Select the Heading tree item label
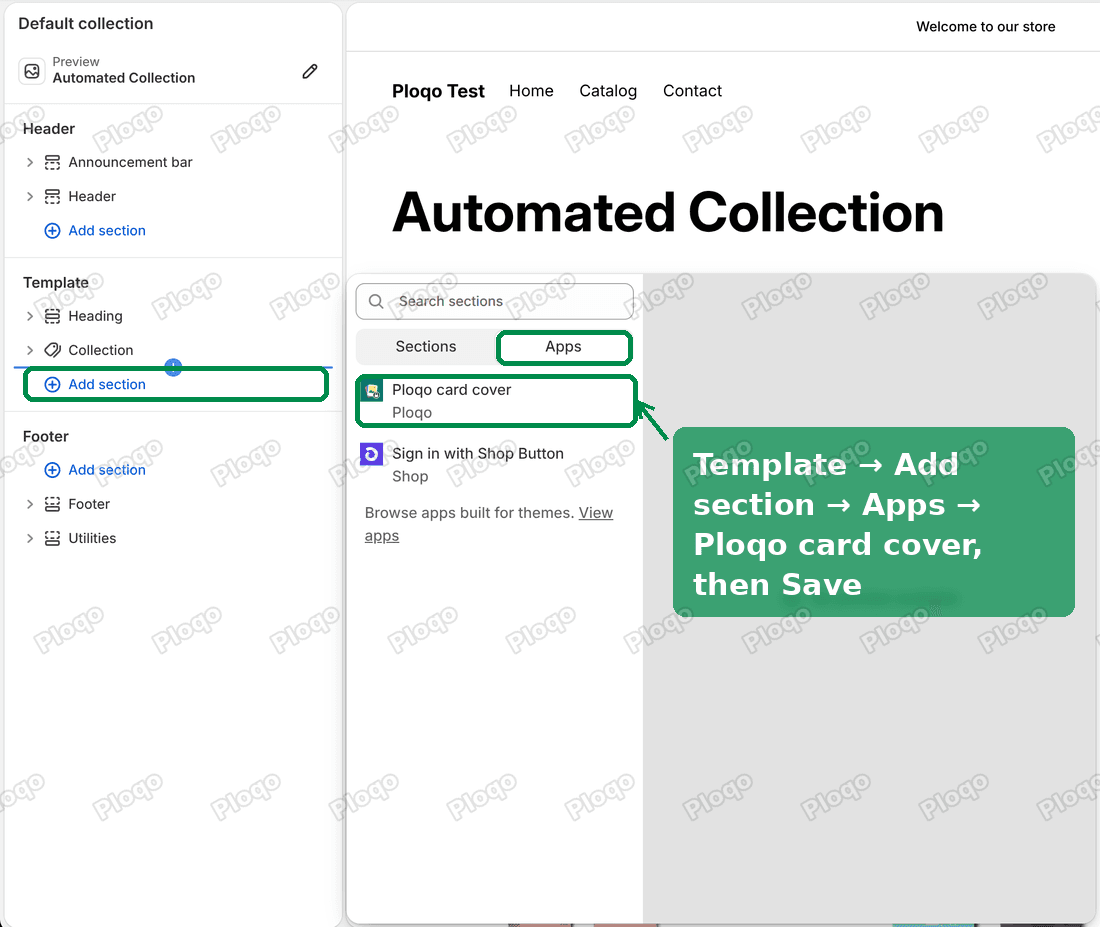Screen dimensions: 1100x927 pyautogui.click(x=95, y=316)
